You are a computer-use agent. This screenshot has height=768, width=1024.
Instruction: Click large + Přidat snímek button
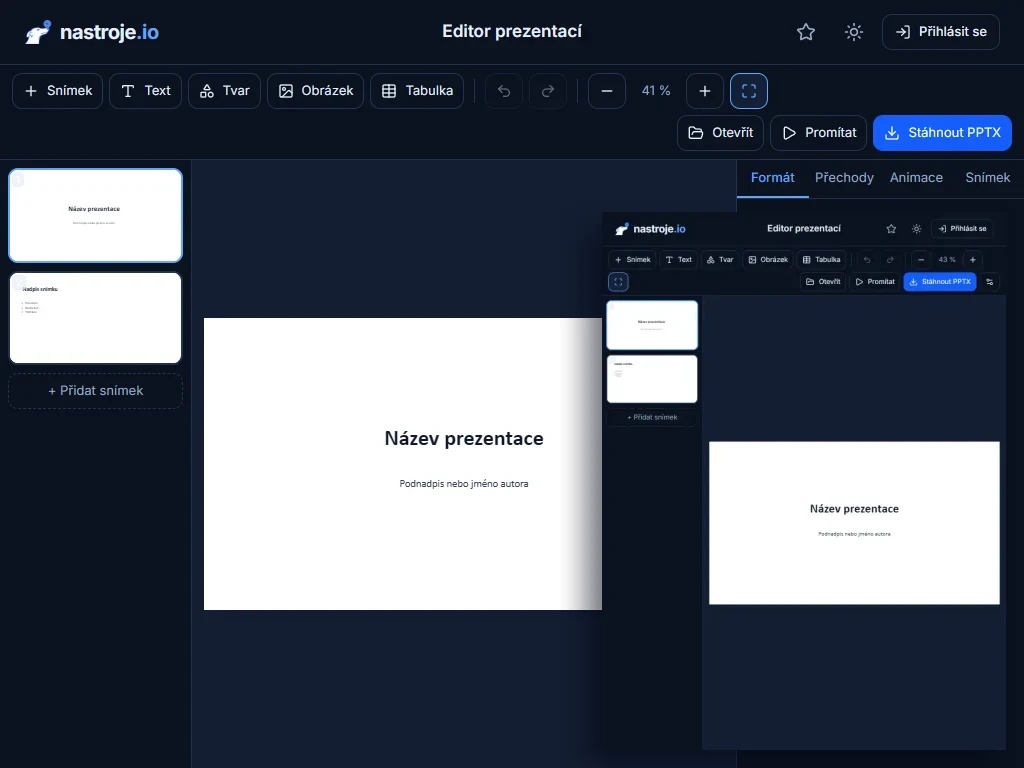[x=95, y=391]
